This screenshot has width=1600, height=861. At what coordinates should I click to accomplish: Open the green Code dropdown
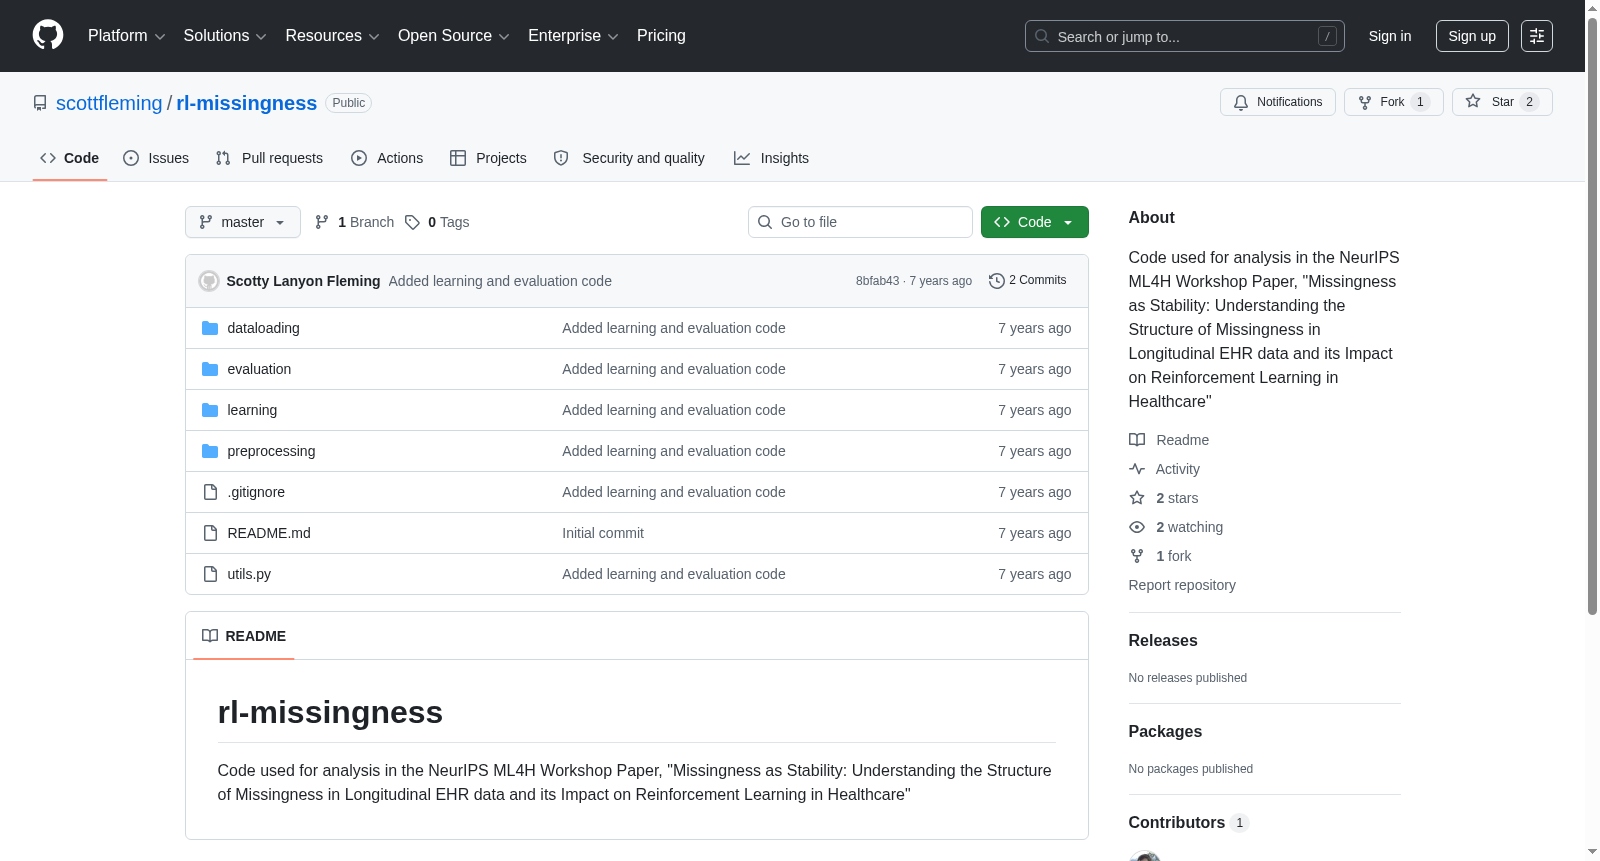coord(1035,222)
